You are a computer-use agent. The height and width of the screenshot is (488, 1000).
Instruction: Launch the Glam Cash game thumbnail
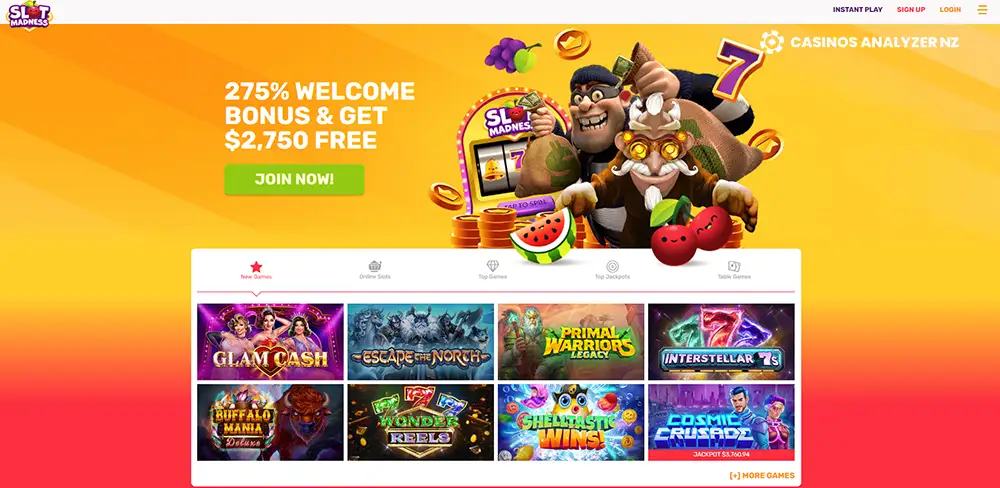point(270,342)
